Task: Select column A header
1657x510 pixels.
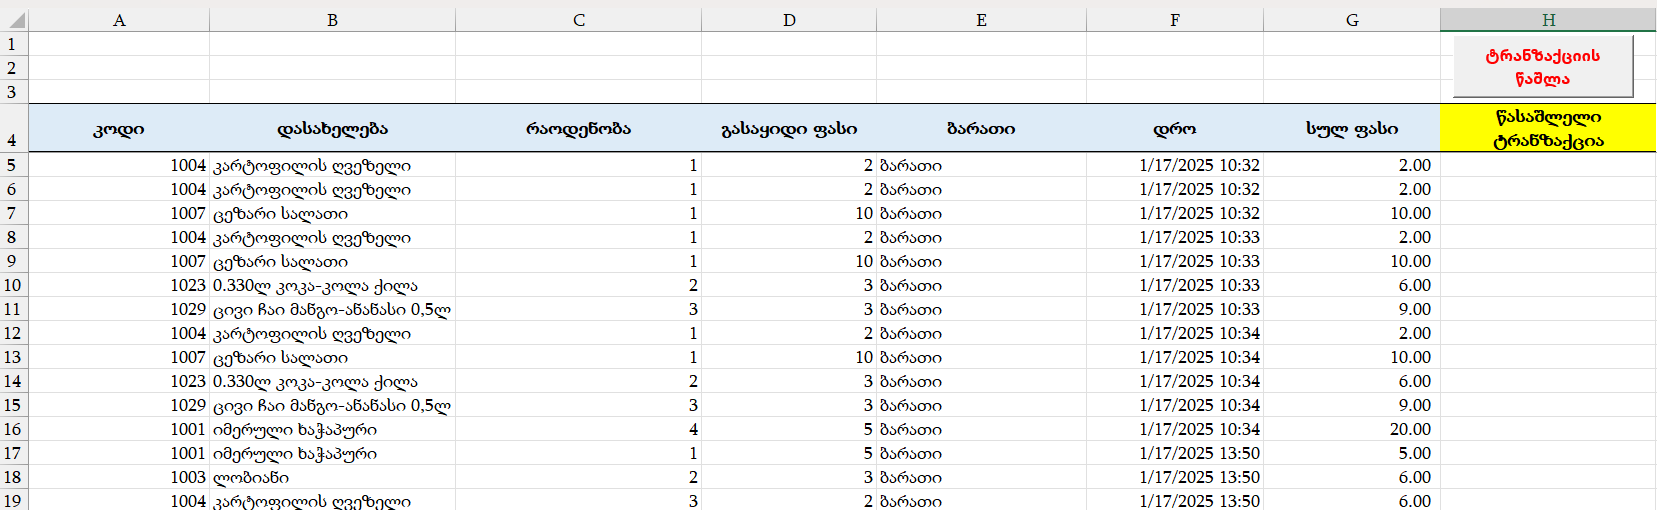Action: click(119, 20)
